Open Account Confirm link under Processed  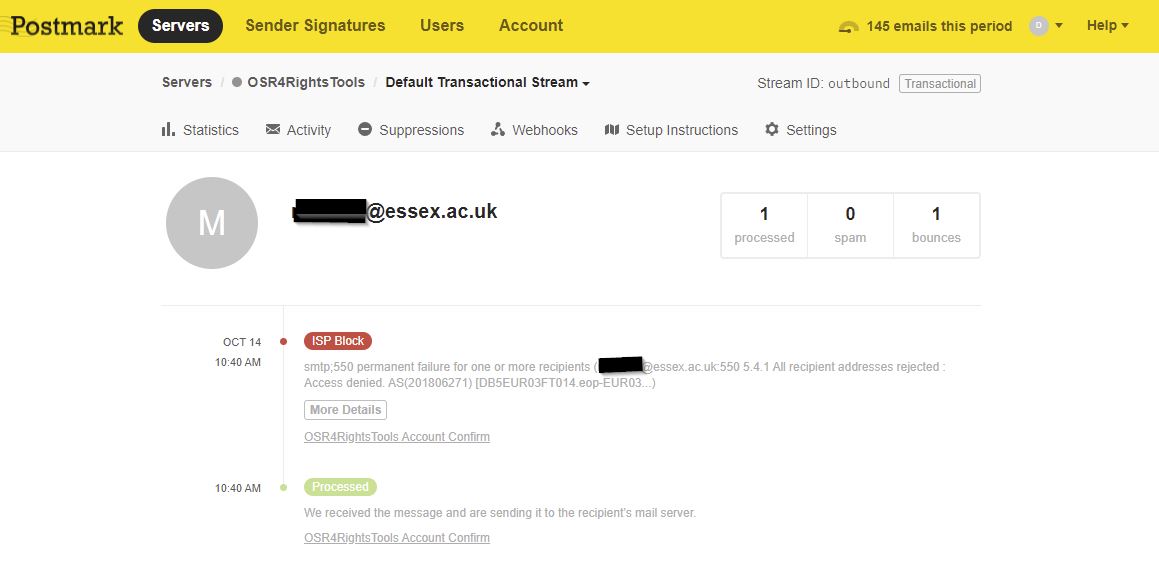click(x=397, y=538)
